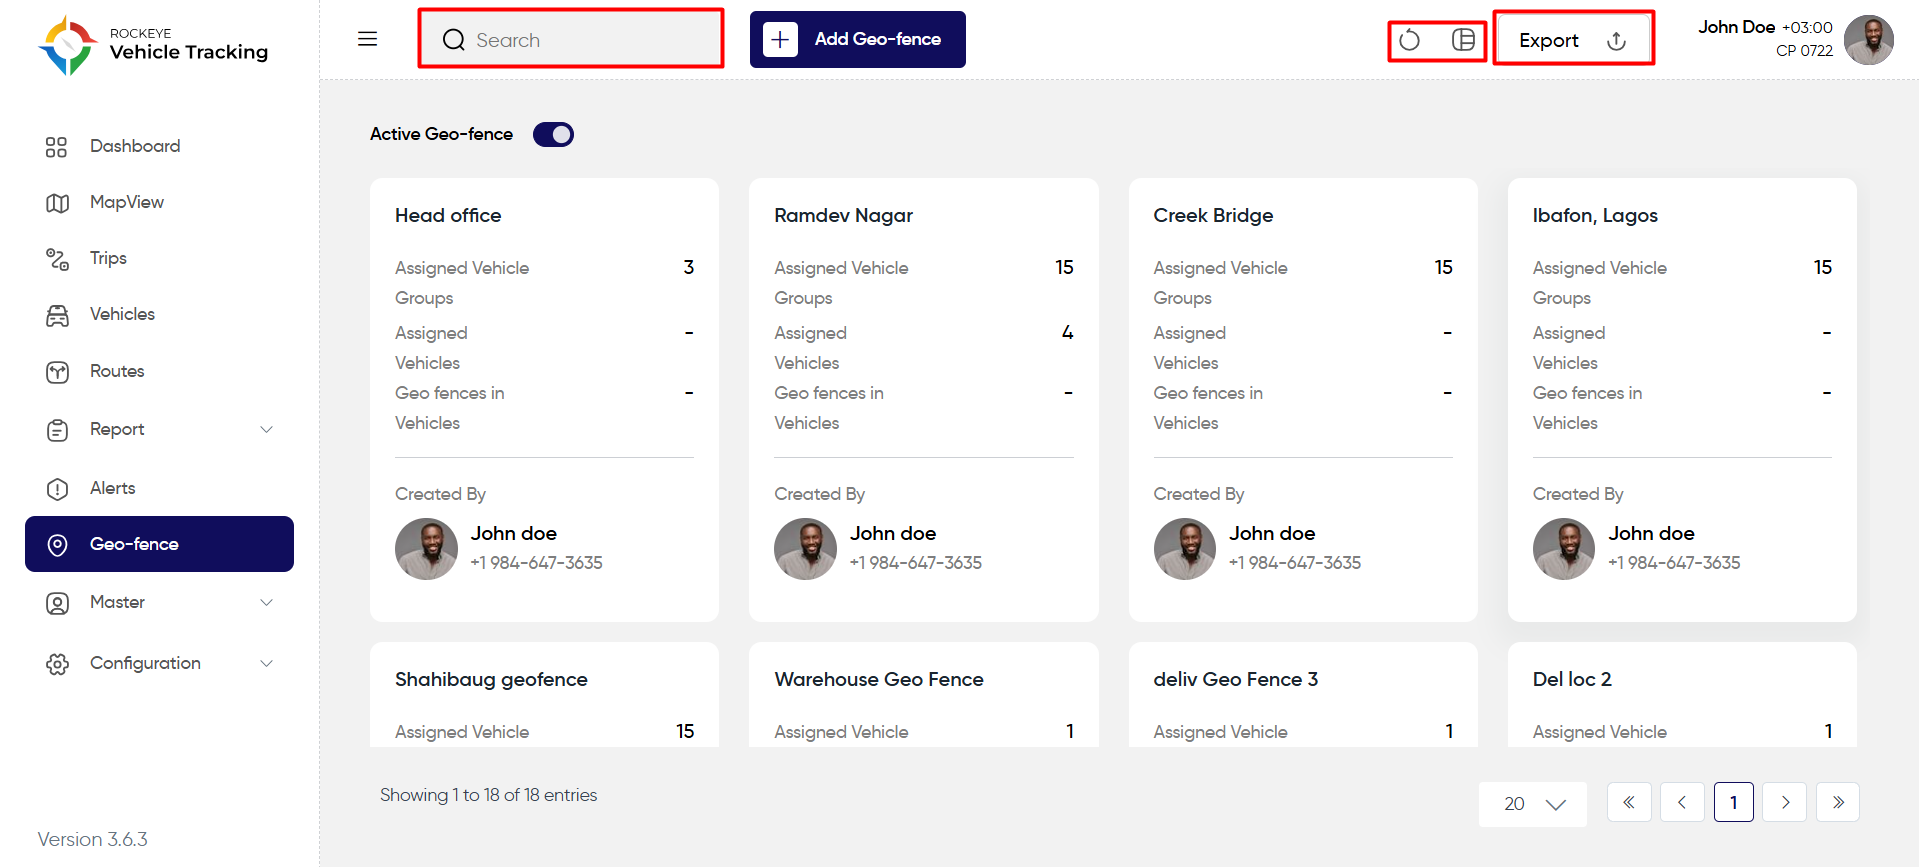
Task: Click creator avatar on Head office card
Action: [x=427, y=549]
